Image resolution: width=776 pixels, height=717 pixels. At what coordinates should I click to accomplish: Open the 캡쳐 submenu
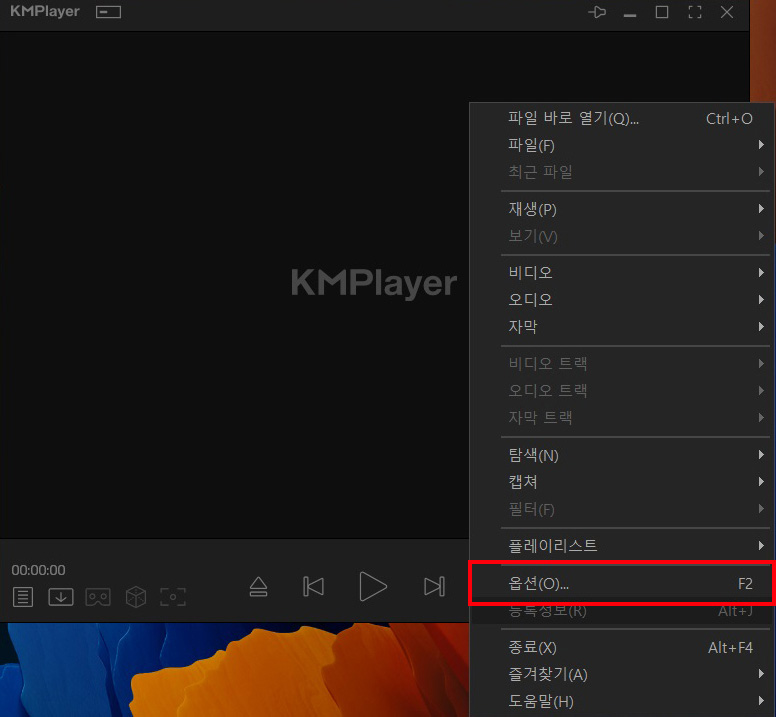pos(621,482)
